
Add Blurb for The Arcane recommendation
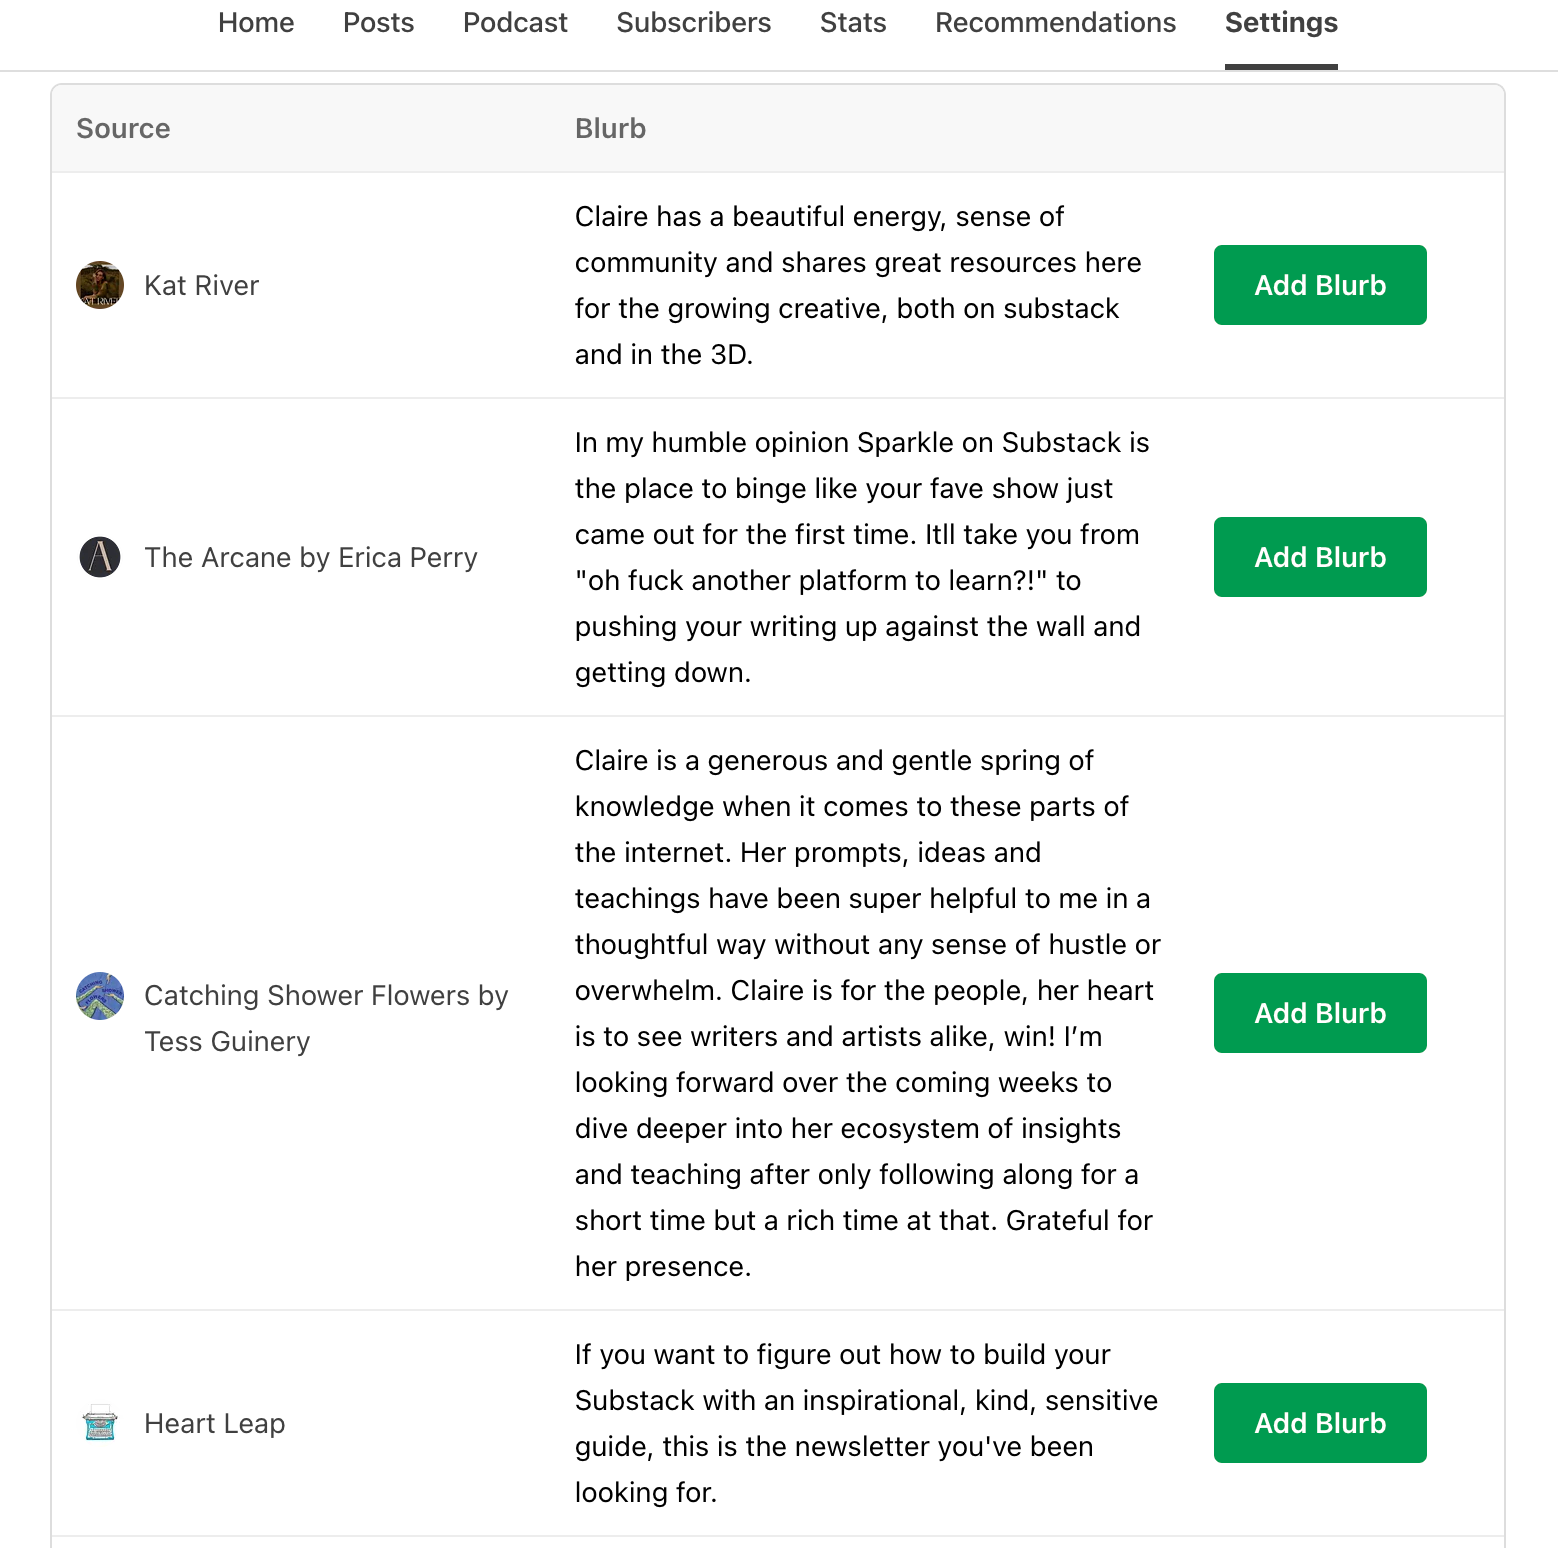tap(1319, 557)
